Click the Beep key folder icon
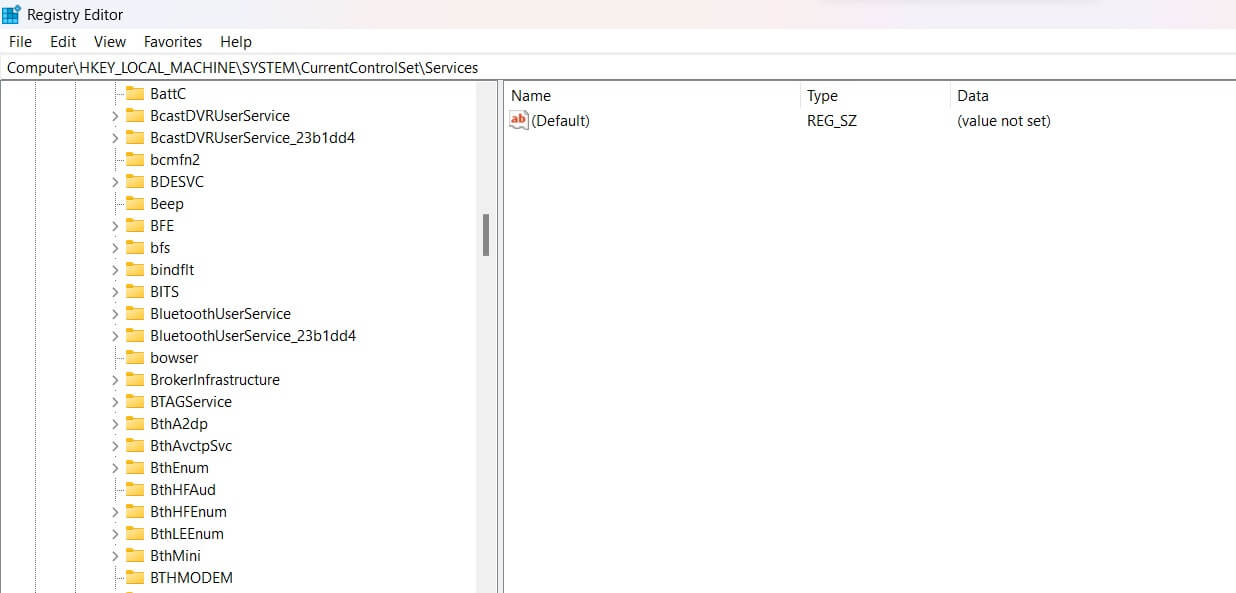Viewport: 1236px width, 593px height. (x=136, y=203)
